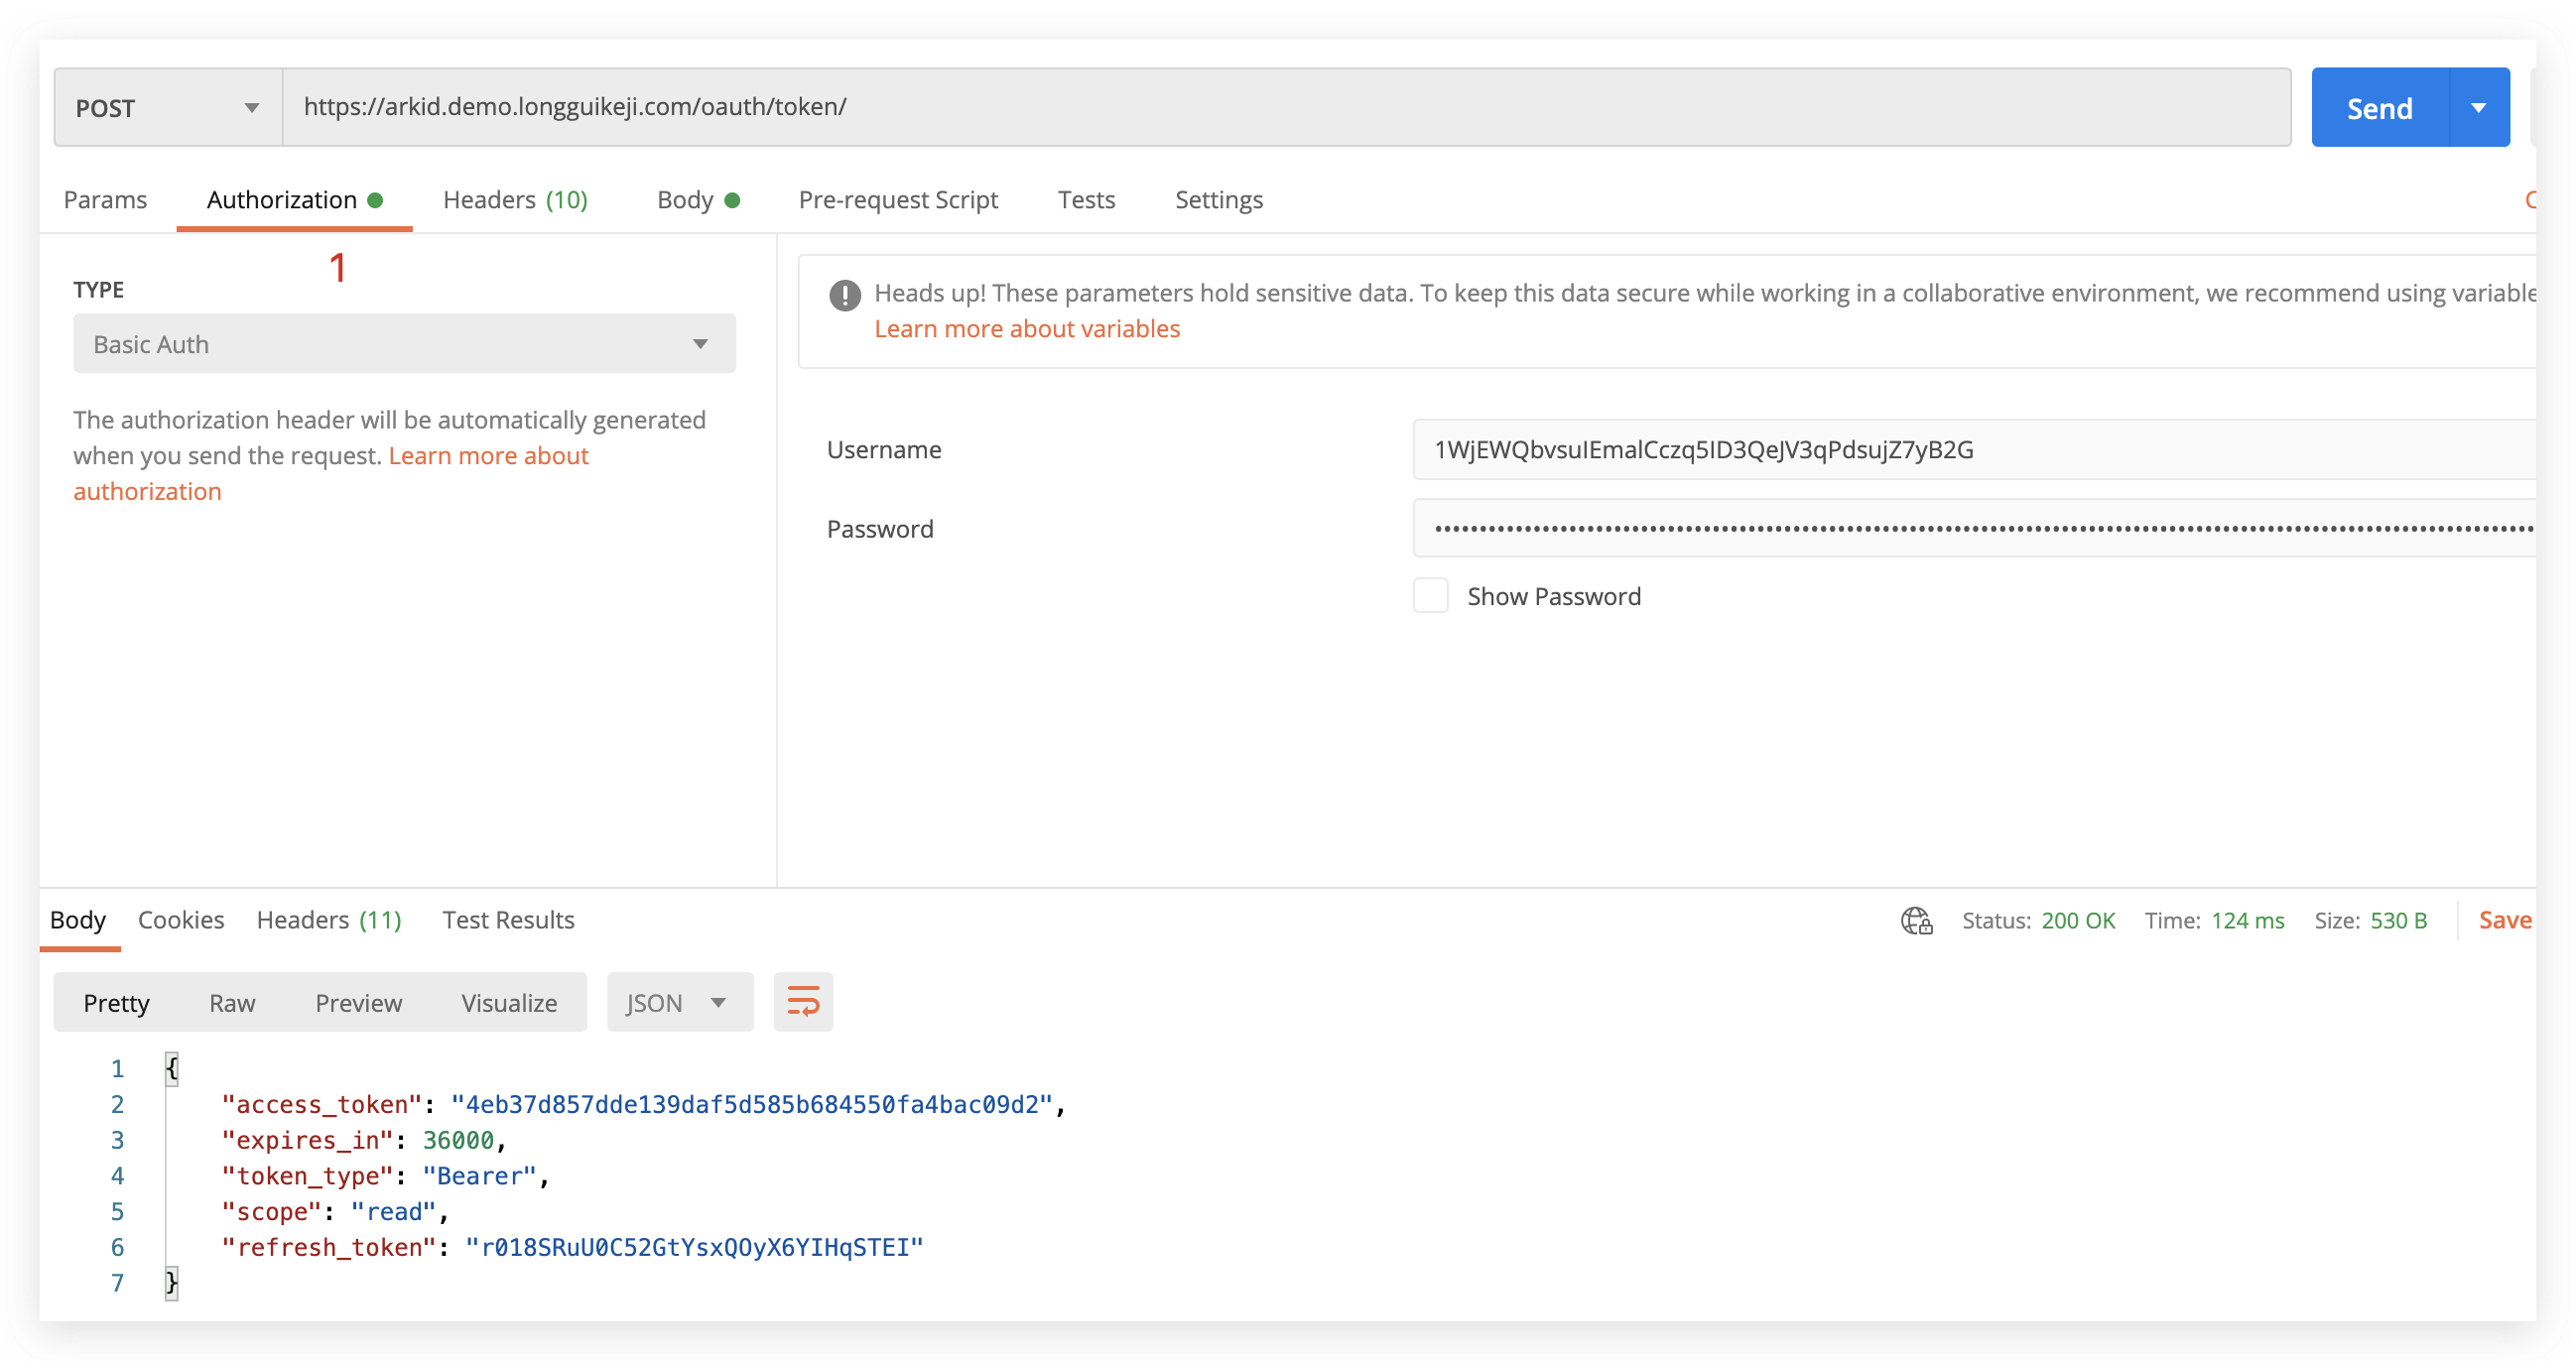Open the Learn more about authorization link

click(x=488, y=456)
